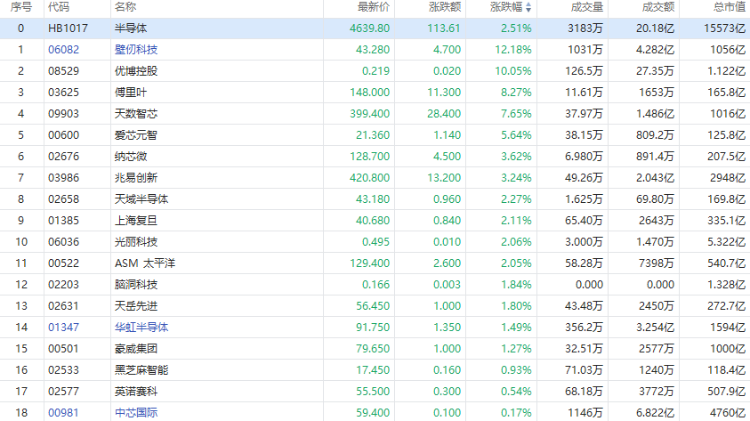Screen dimensions: 750x421
Task: Click stock code 02676
Action: click(x=64, y=156)
